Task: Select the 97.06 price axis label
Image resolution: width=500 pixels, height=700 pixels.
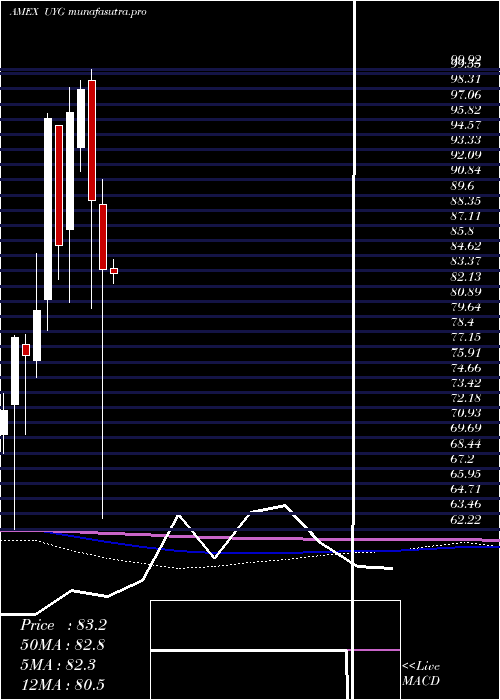Action: pos(466,95)
